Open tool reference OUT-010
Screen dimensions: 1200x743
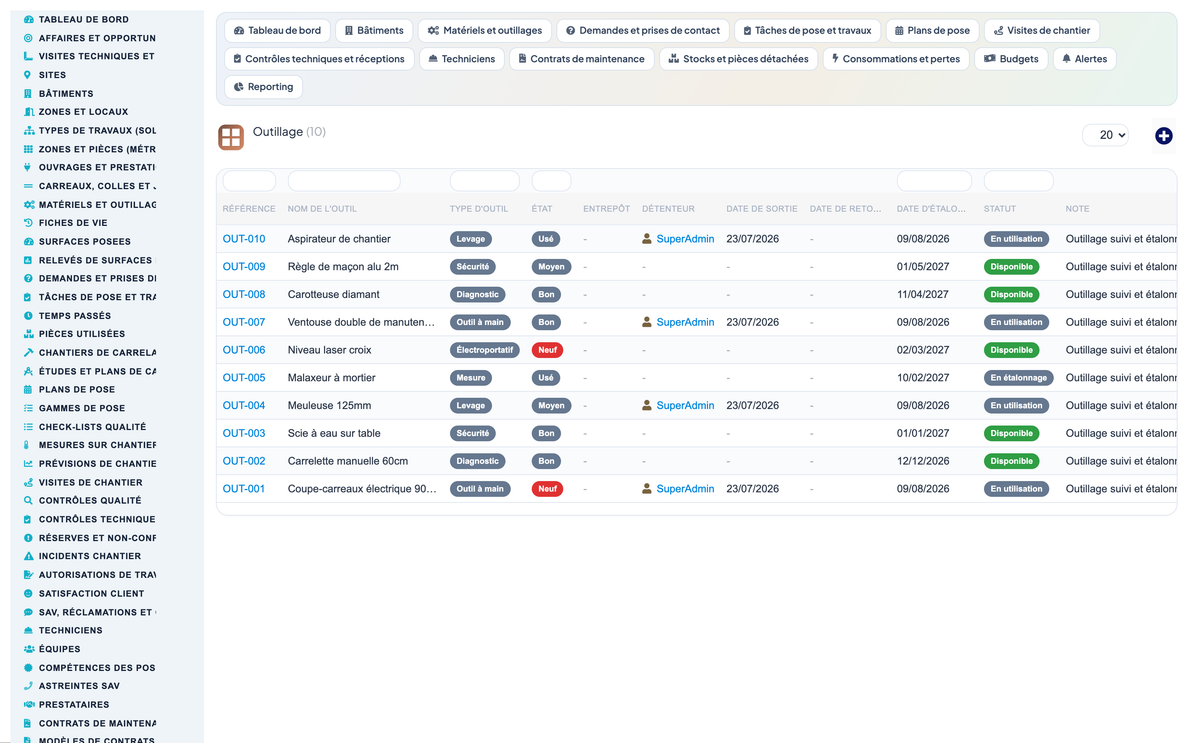(x=244, y=239)
